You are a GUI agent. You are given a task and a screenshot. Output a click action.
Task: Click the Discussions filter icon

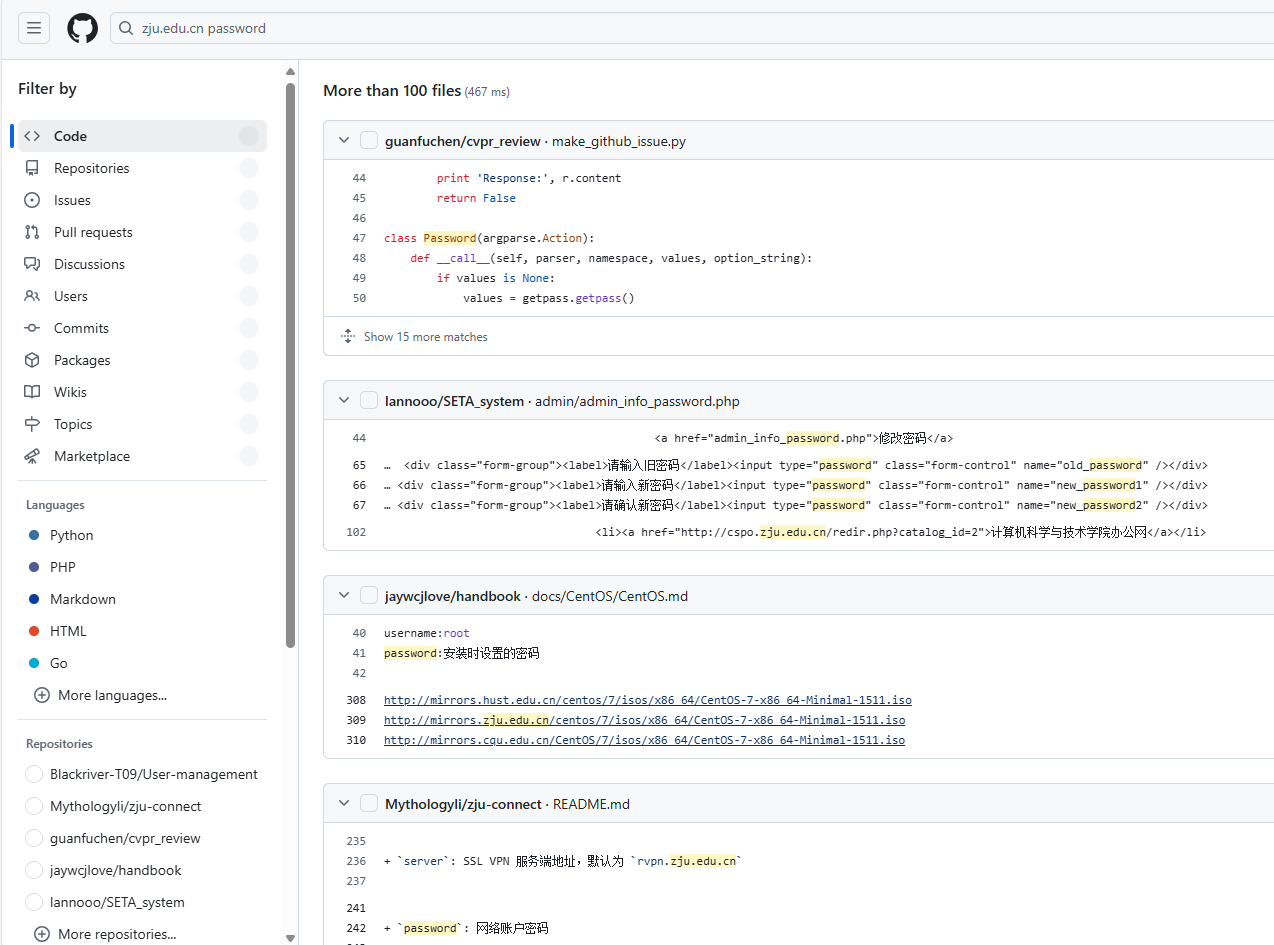[32, 264]
